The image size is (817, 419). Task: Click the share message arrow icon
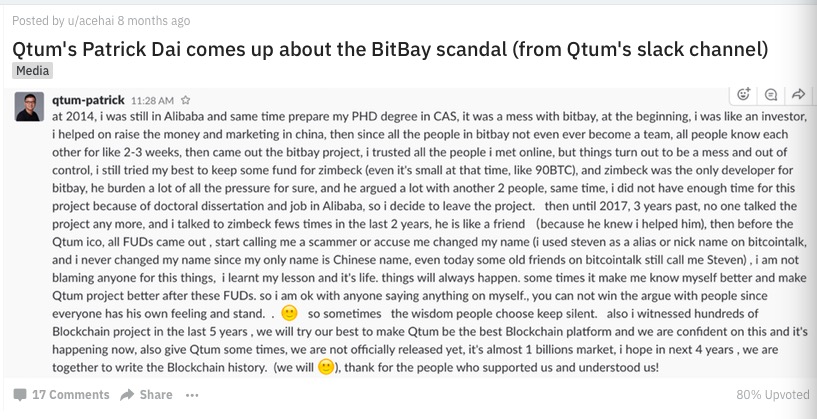(798, 95)
